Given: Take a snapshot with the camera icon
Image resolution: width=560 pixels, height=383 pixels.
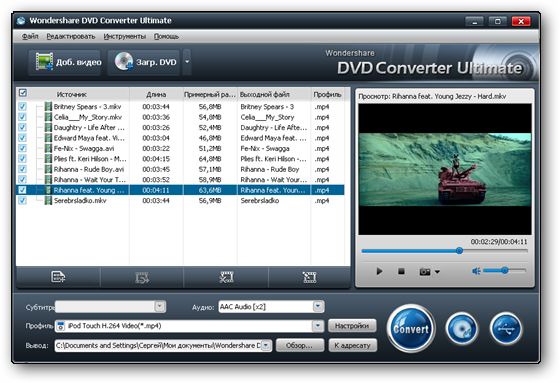Looking at the screenshot, I should coord(425,272).
